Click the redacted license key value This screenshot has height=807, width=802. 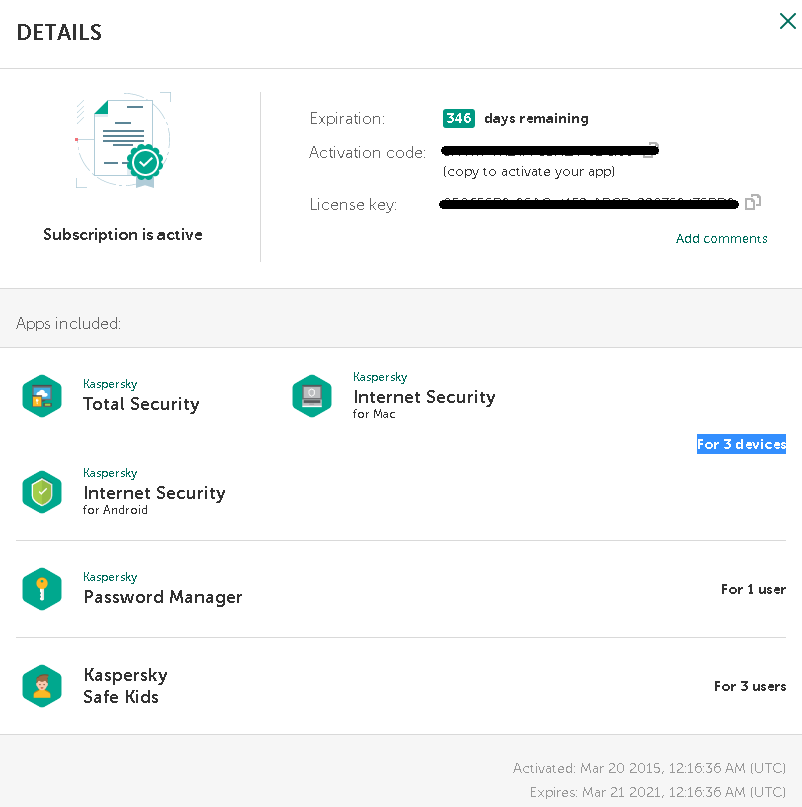pyautogui.click(x=589, y=204)
